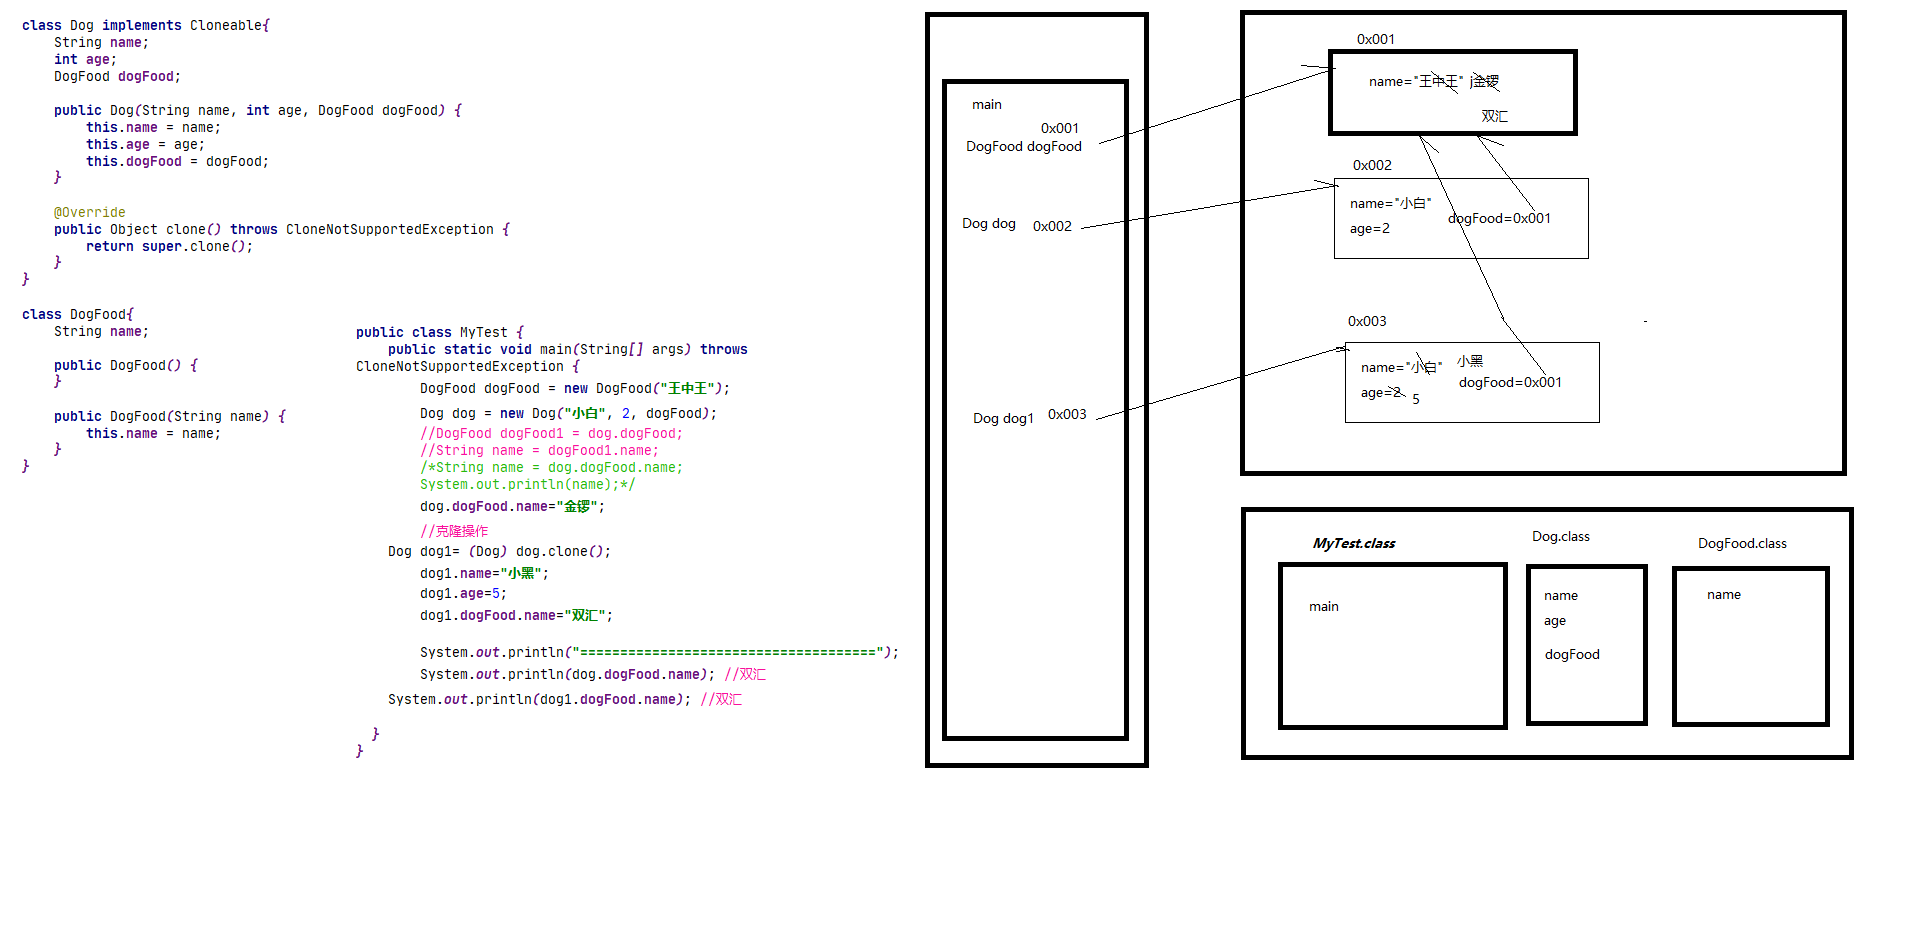Click 'dog.dogFood.name="金锣";' statement
Image resolution: width=1914 pixels, height=939 pixels.
(x=512, y=506)
